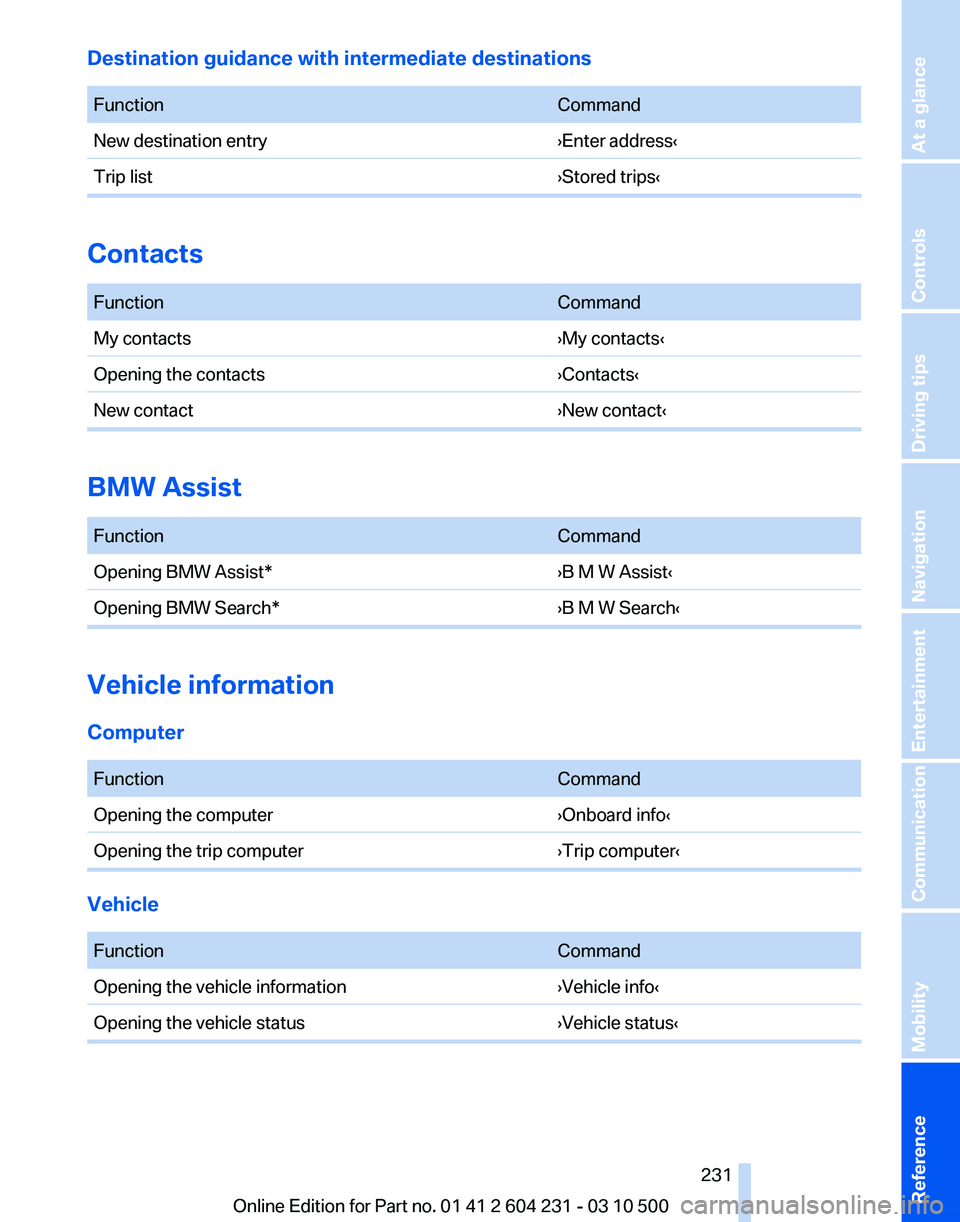Click the ›My contacts‹ command

coord(612,339)
